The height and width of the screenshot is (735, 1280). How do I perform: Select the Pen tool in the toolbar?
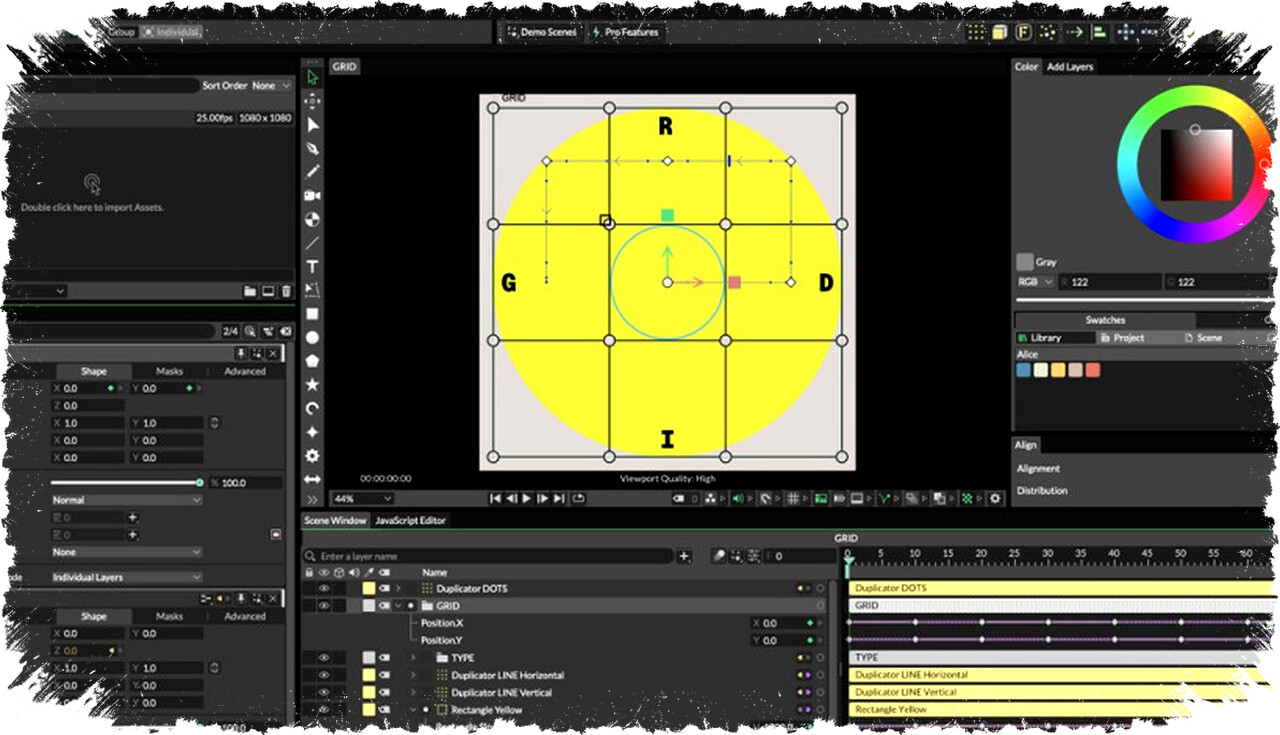coord(312,148)
